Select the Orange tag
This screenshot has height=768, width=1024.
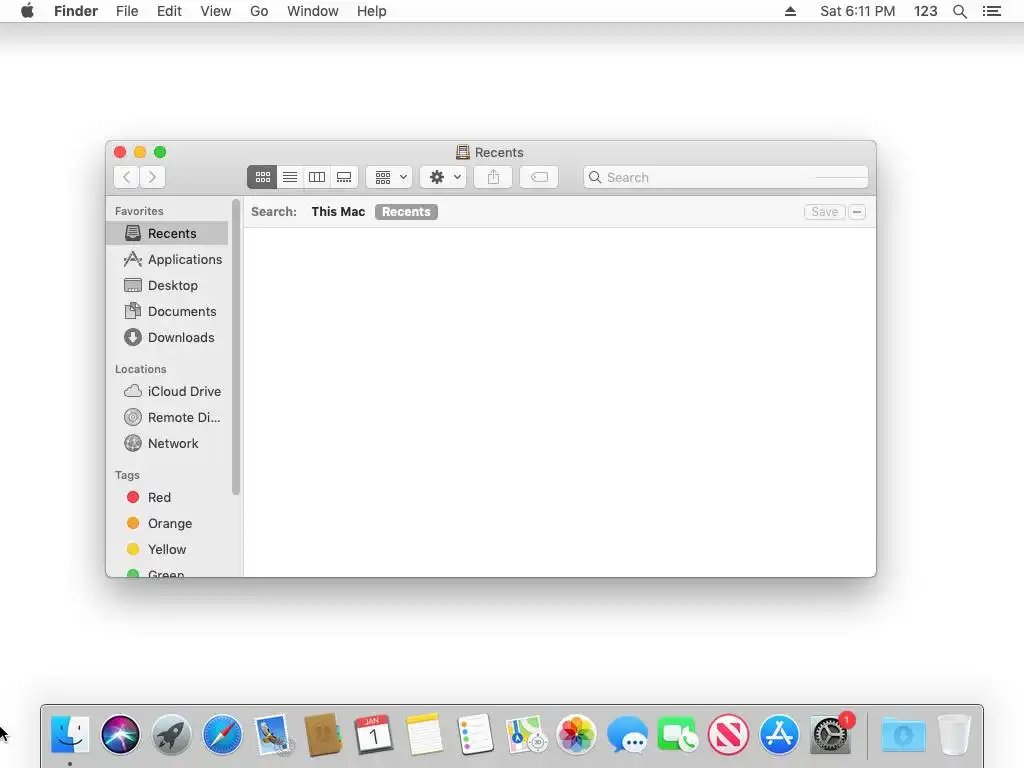click(167, 523)
